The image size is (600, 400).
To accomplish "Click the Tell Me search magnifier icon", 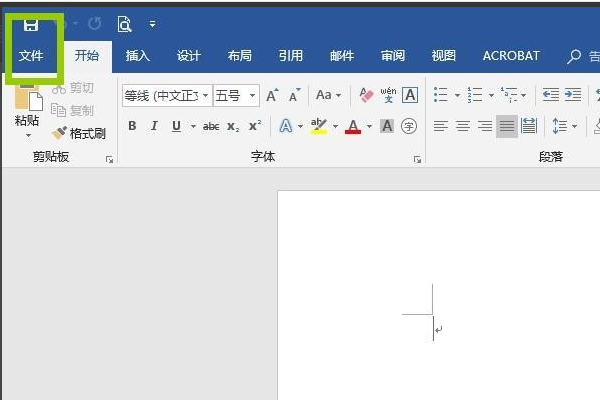I will [x=574, y=57].
